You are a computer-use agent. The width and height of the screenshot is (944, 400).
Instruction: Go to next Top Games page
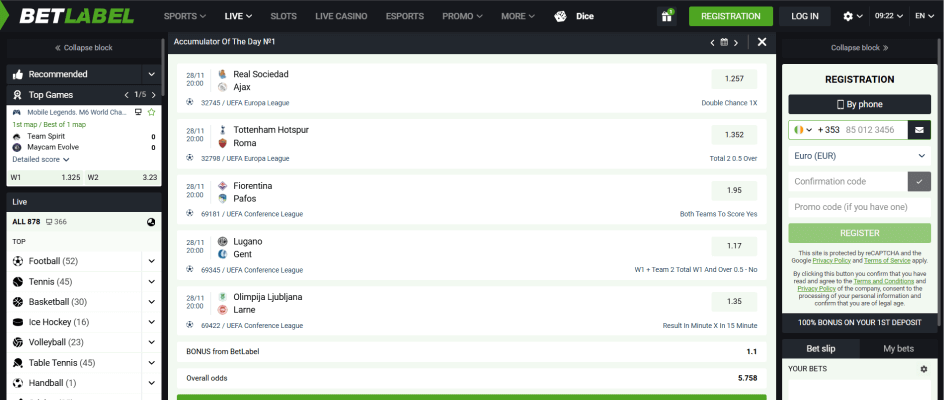coord(154,95)
